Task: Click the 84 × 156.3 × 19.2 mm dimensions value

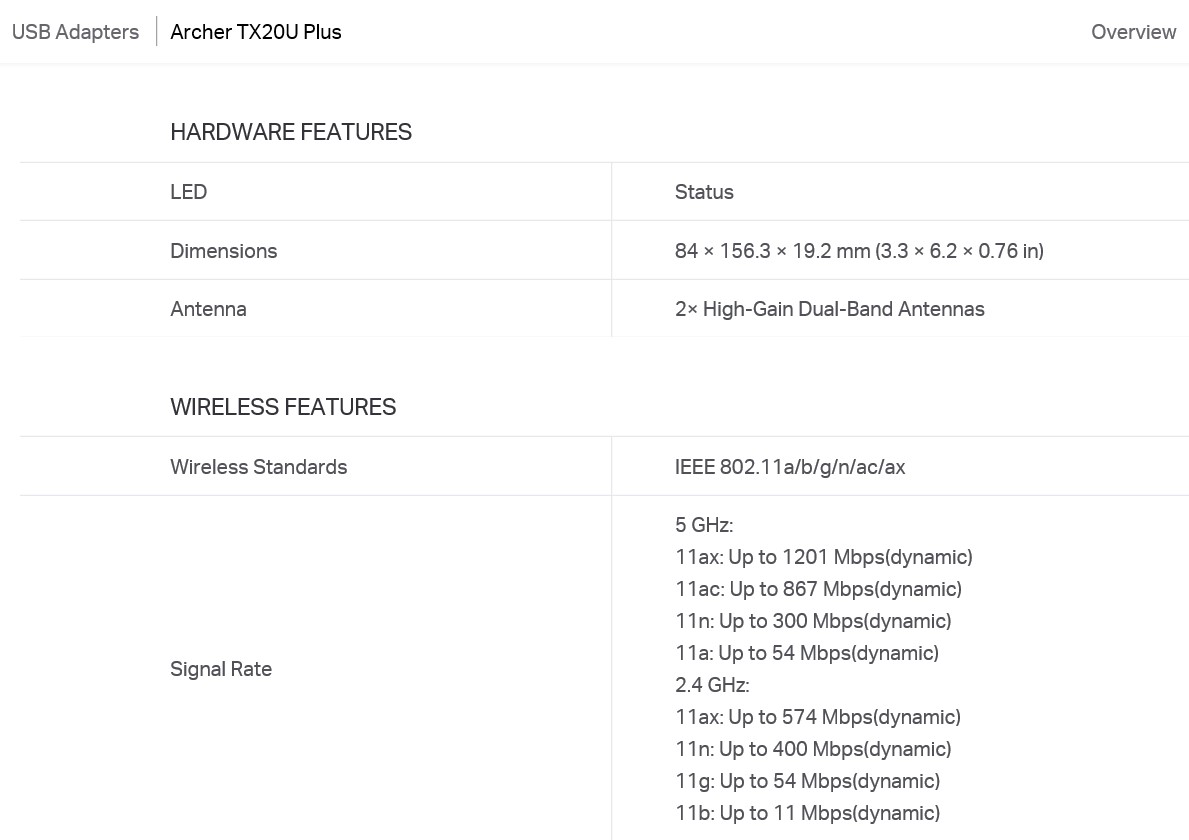Action: 859,251
